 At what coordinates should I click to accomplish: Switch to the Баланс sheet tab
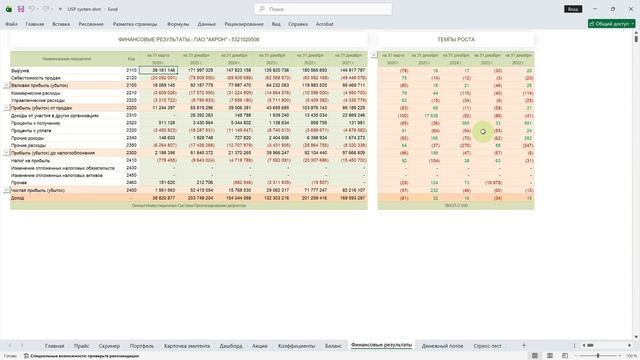[333, 346]
